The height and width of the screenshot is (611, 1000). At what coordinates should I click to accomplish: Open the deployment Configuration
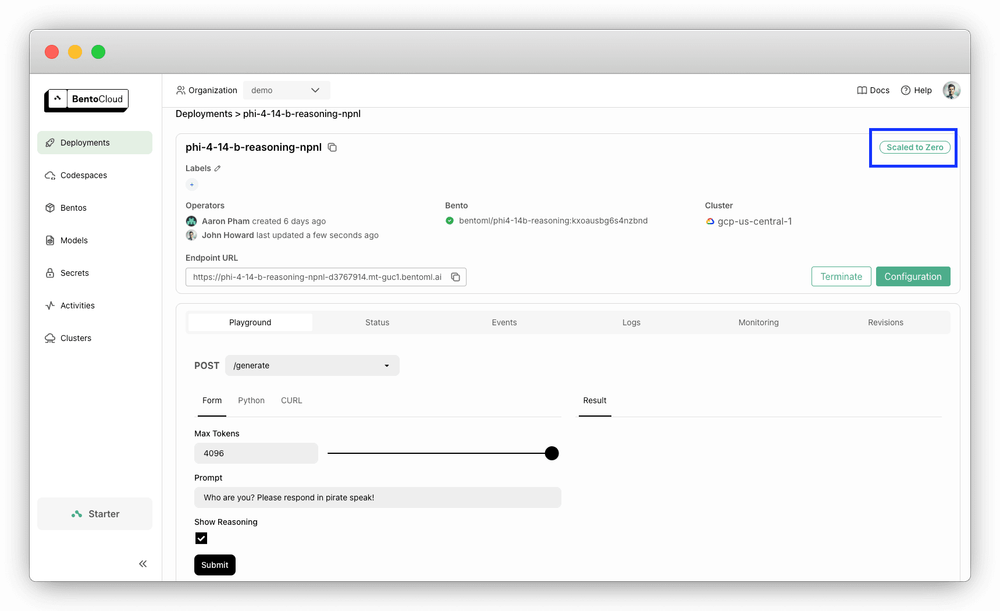913,276
